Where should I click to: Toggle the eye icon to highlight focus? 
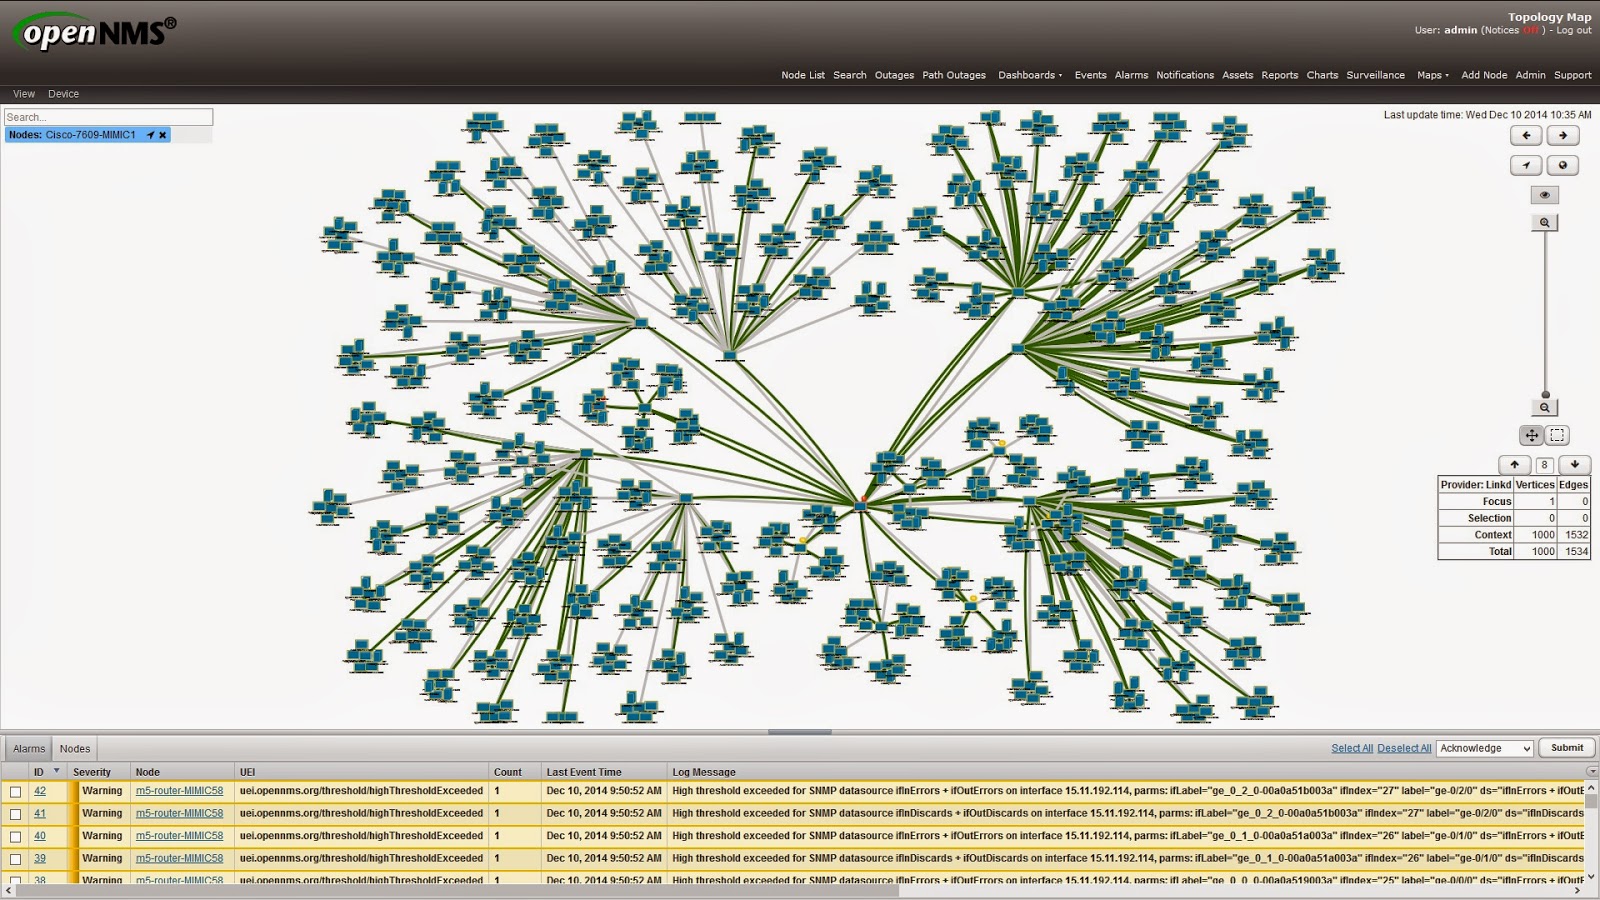[1544, 195]
